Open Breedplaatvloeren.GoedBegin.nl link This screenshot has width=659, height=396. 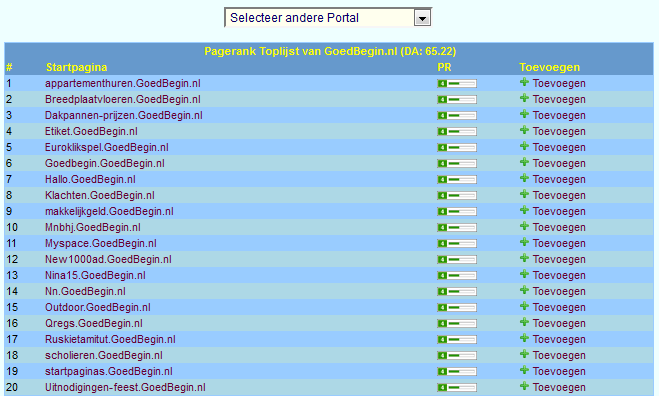point(123,99)
